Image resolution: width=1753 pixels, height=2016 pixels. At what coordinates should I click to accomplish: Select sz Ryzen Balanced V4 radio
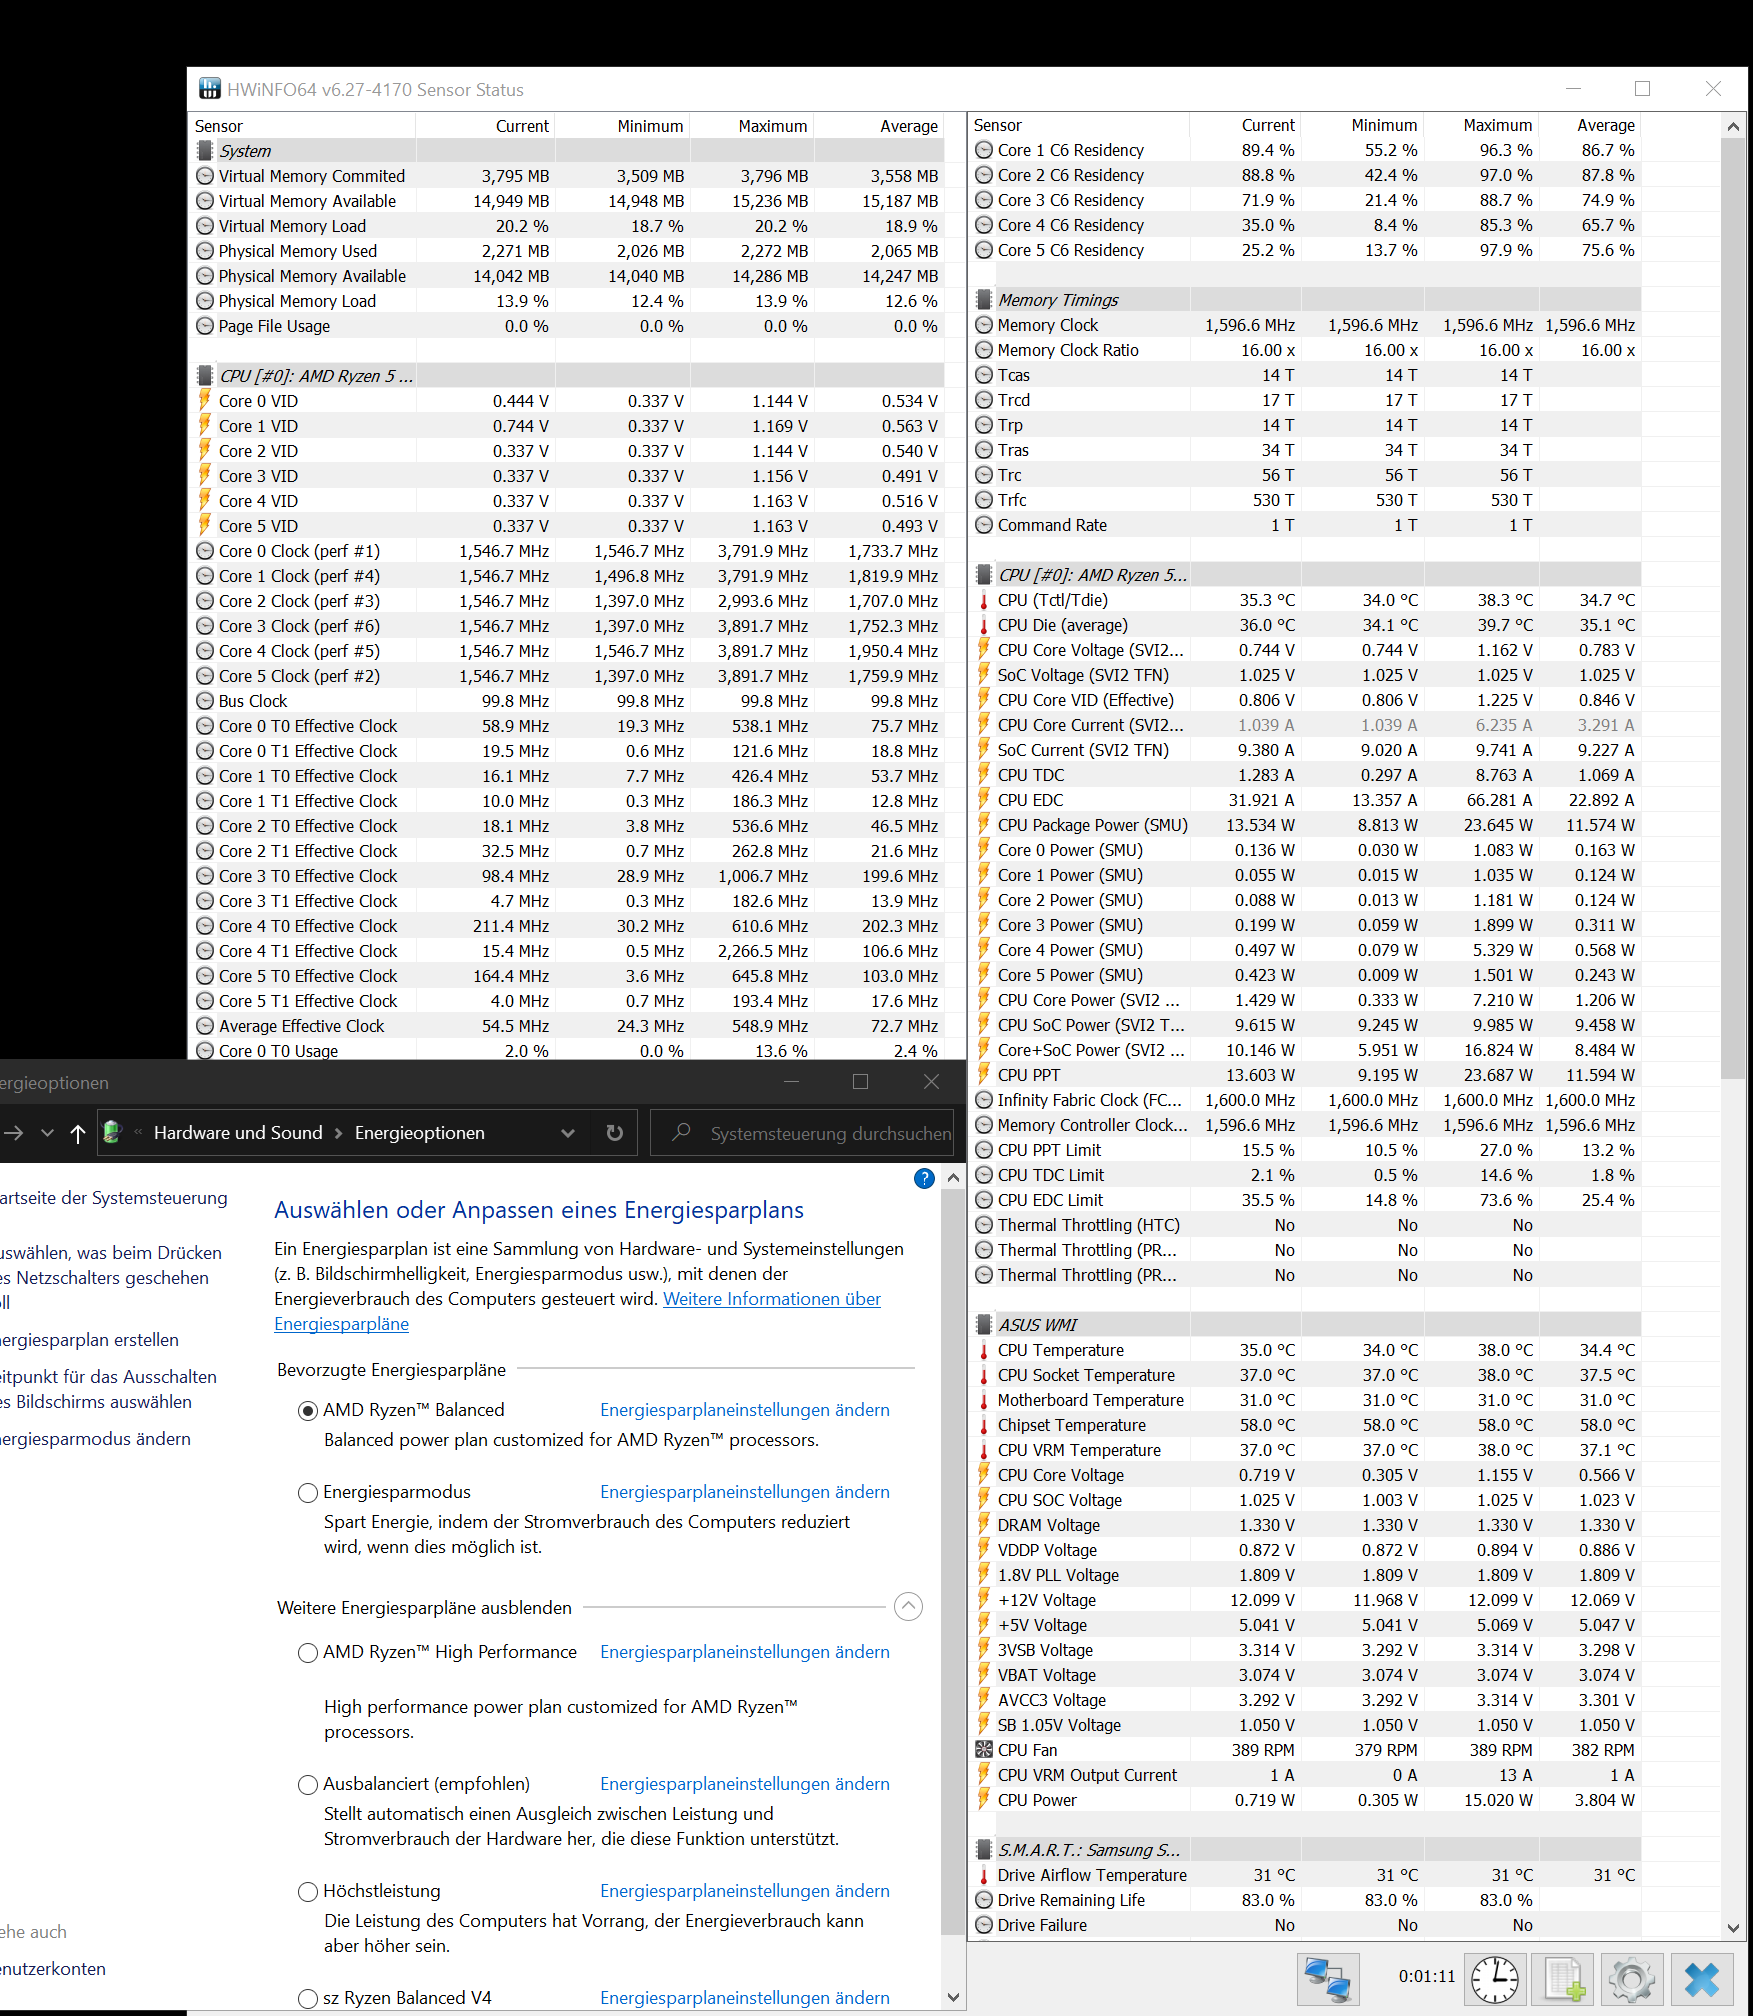coord(308,1998)
